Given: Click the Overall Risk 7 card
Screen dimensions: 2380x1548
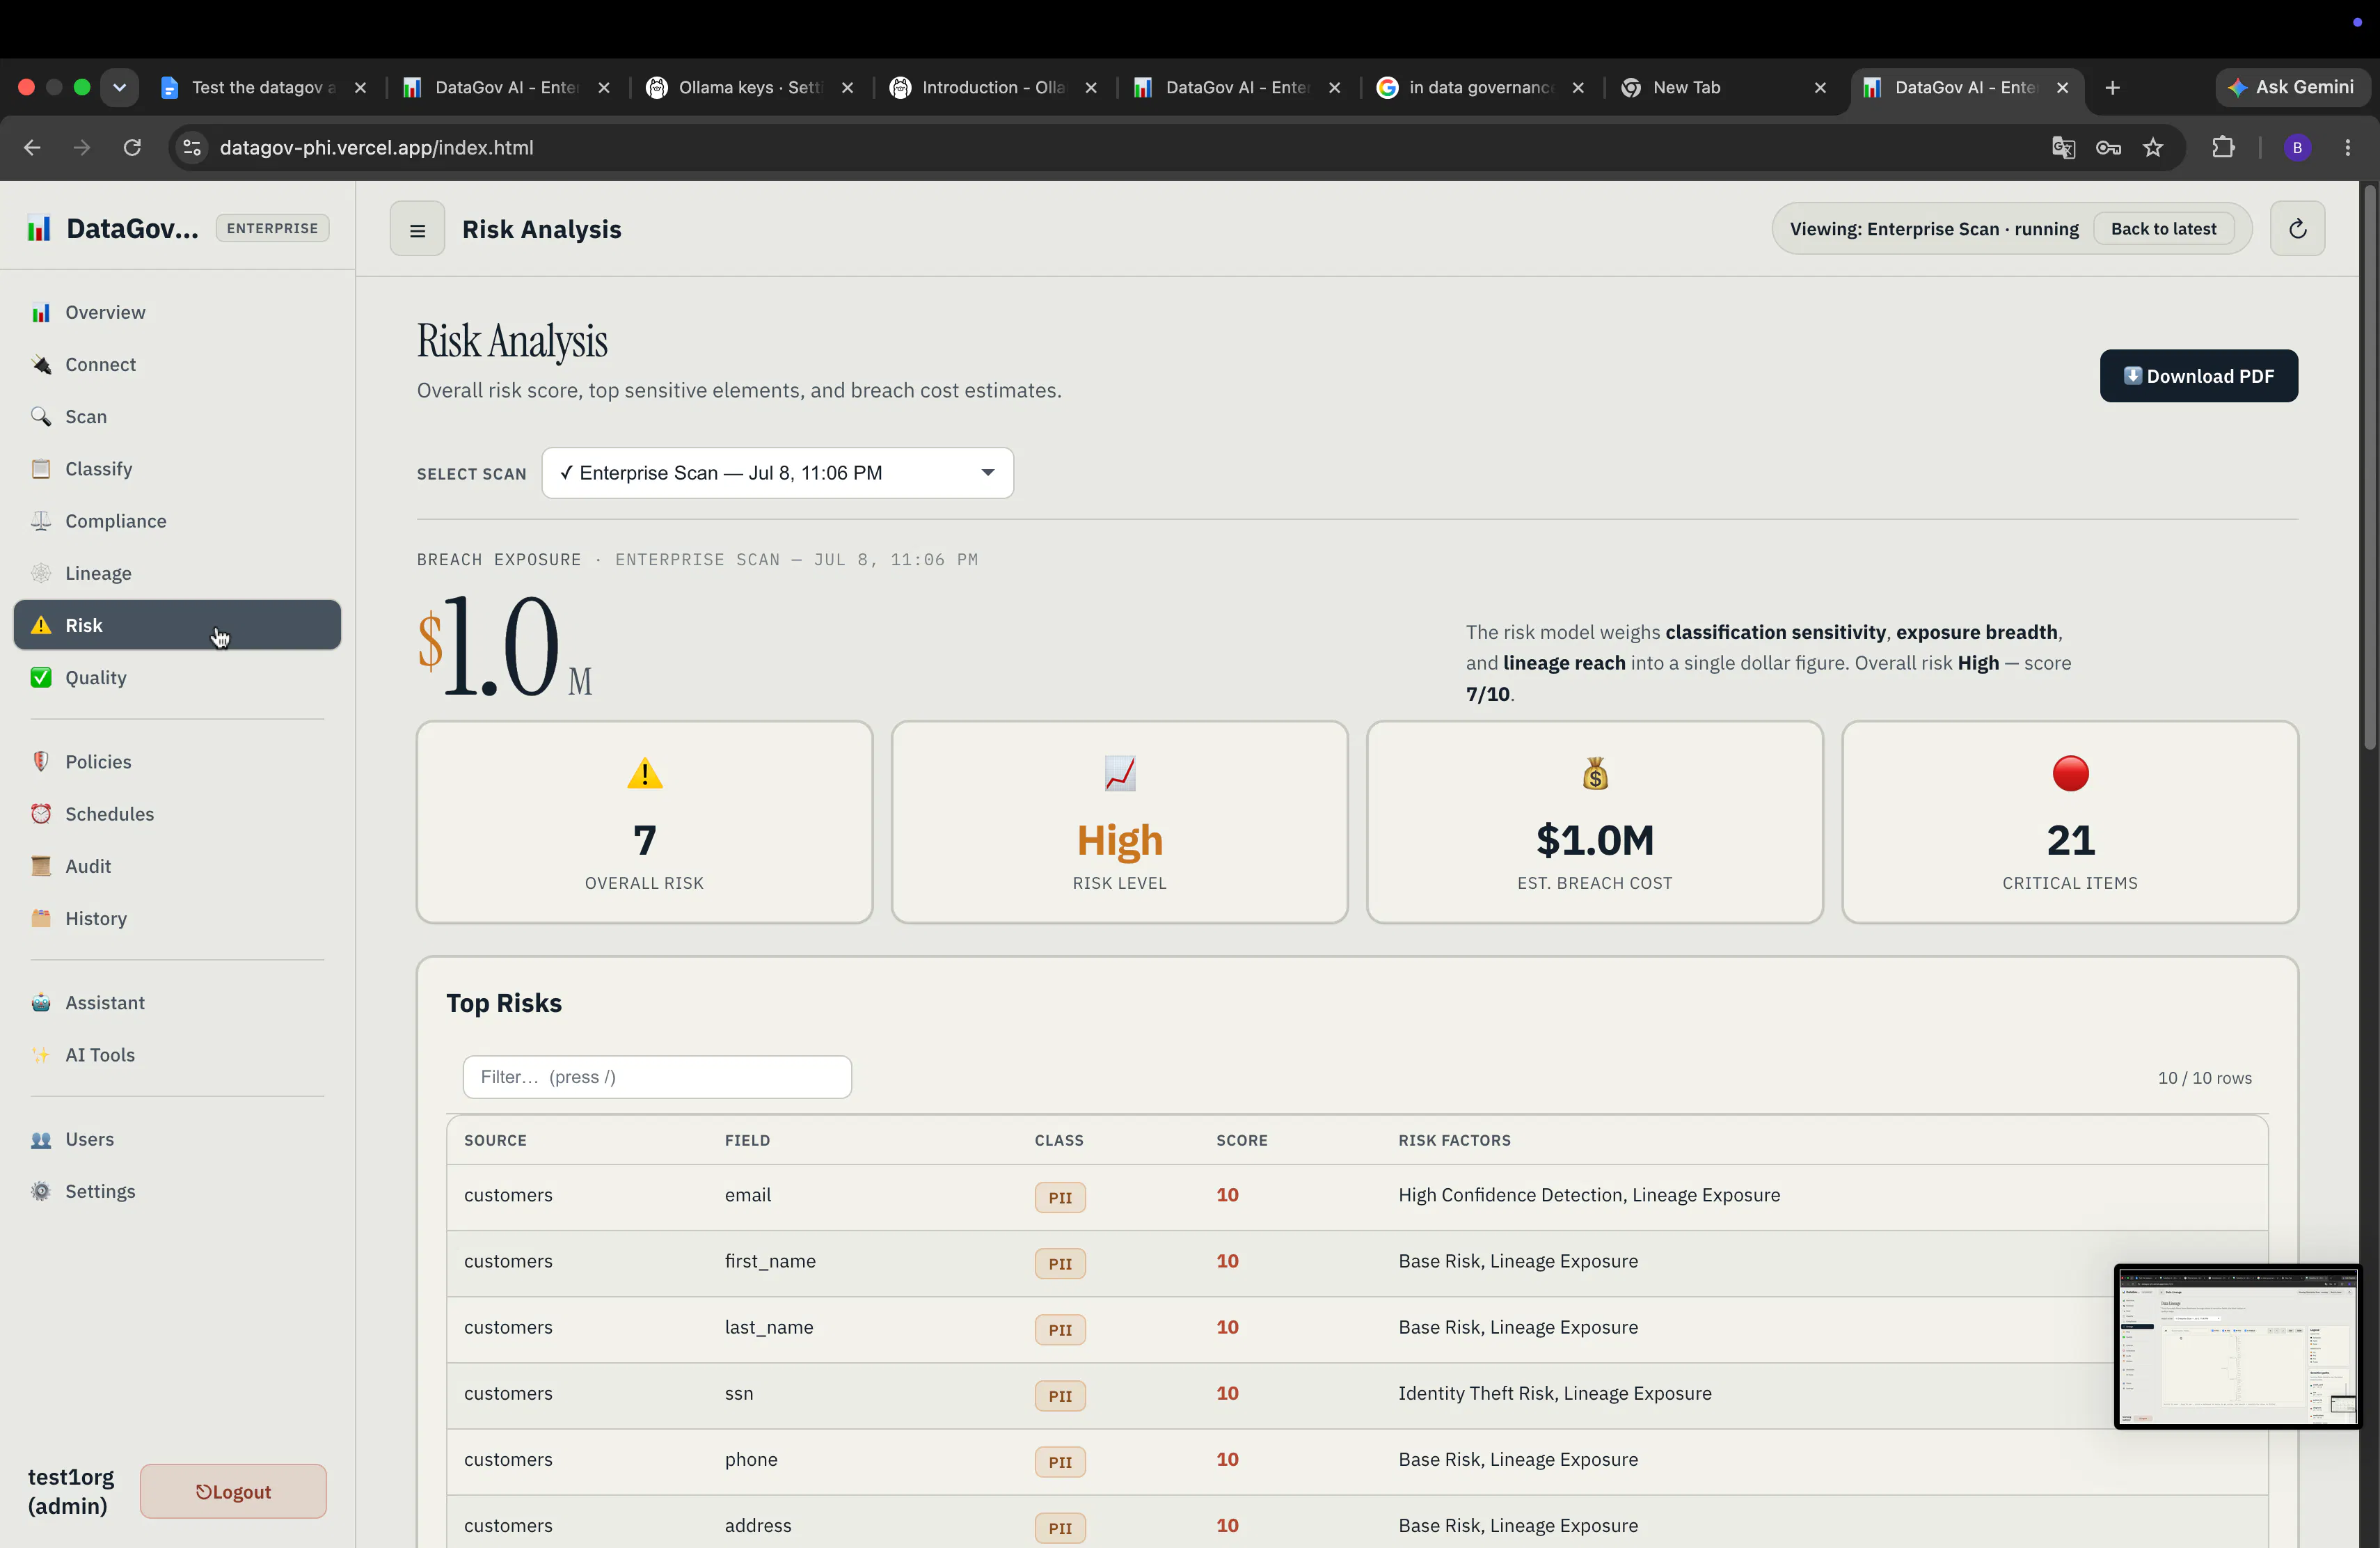Looking at the screenshot, I should (644, 822).
